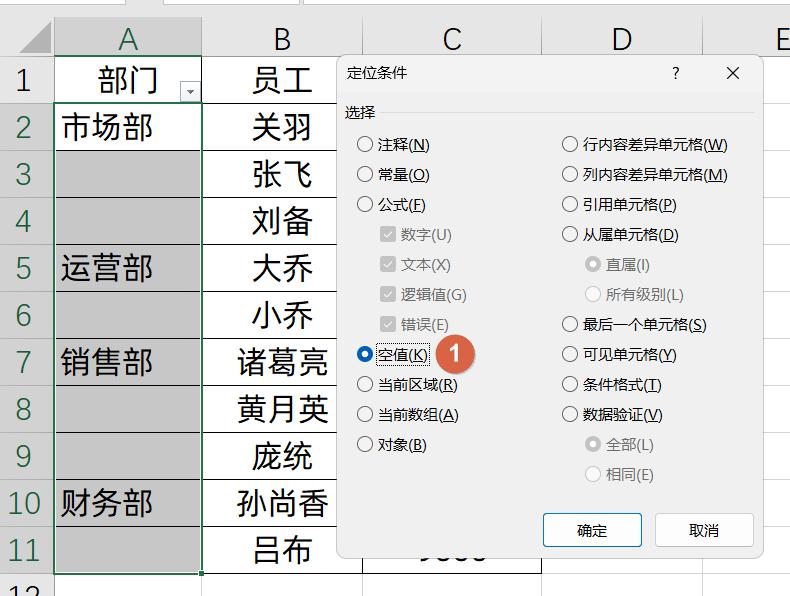Image resolution: width=790 pixels, height=596 pixels.
Task: Click the 张飞 cell
Action: click(270, 174)
